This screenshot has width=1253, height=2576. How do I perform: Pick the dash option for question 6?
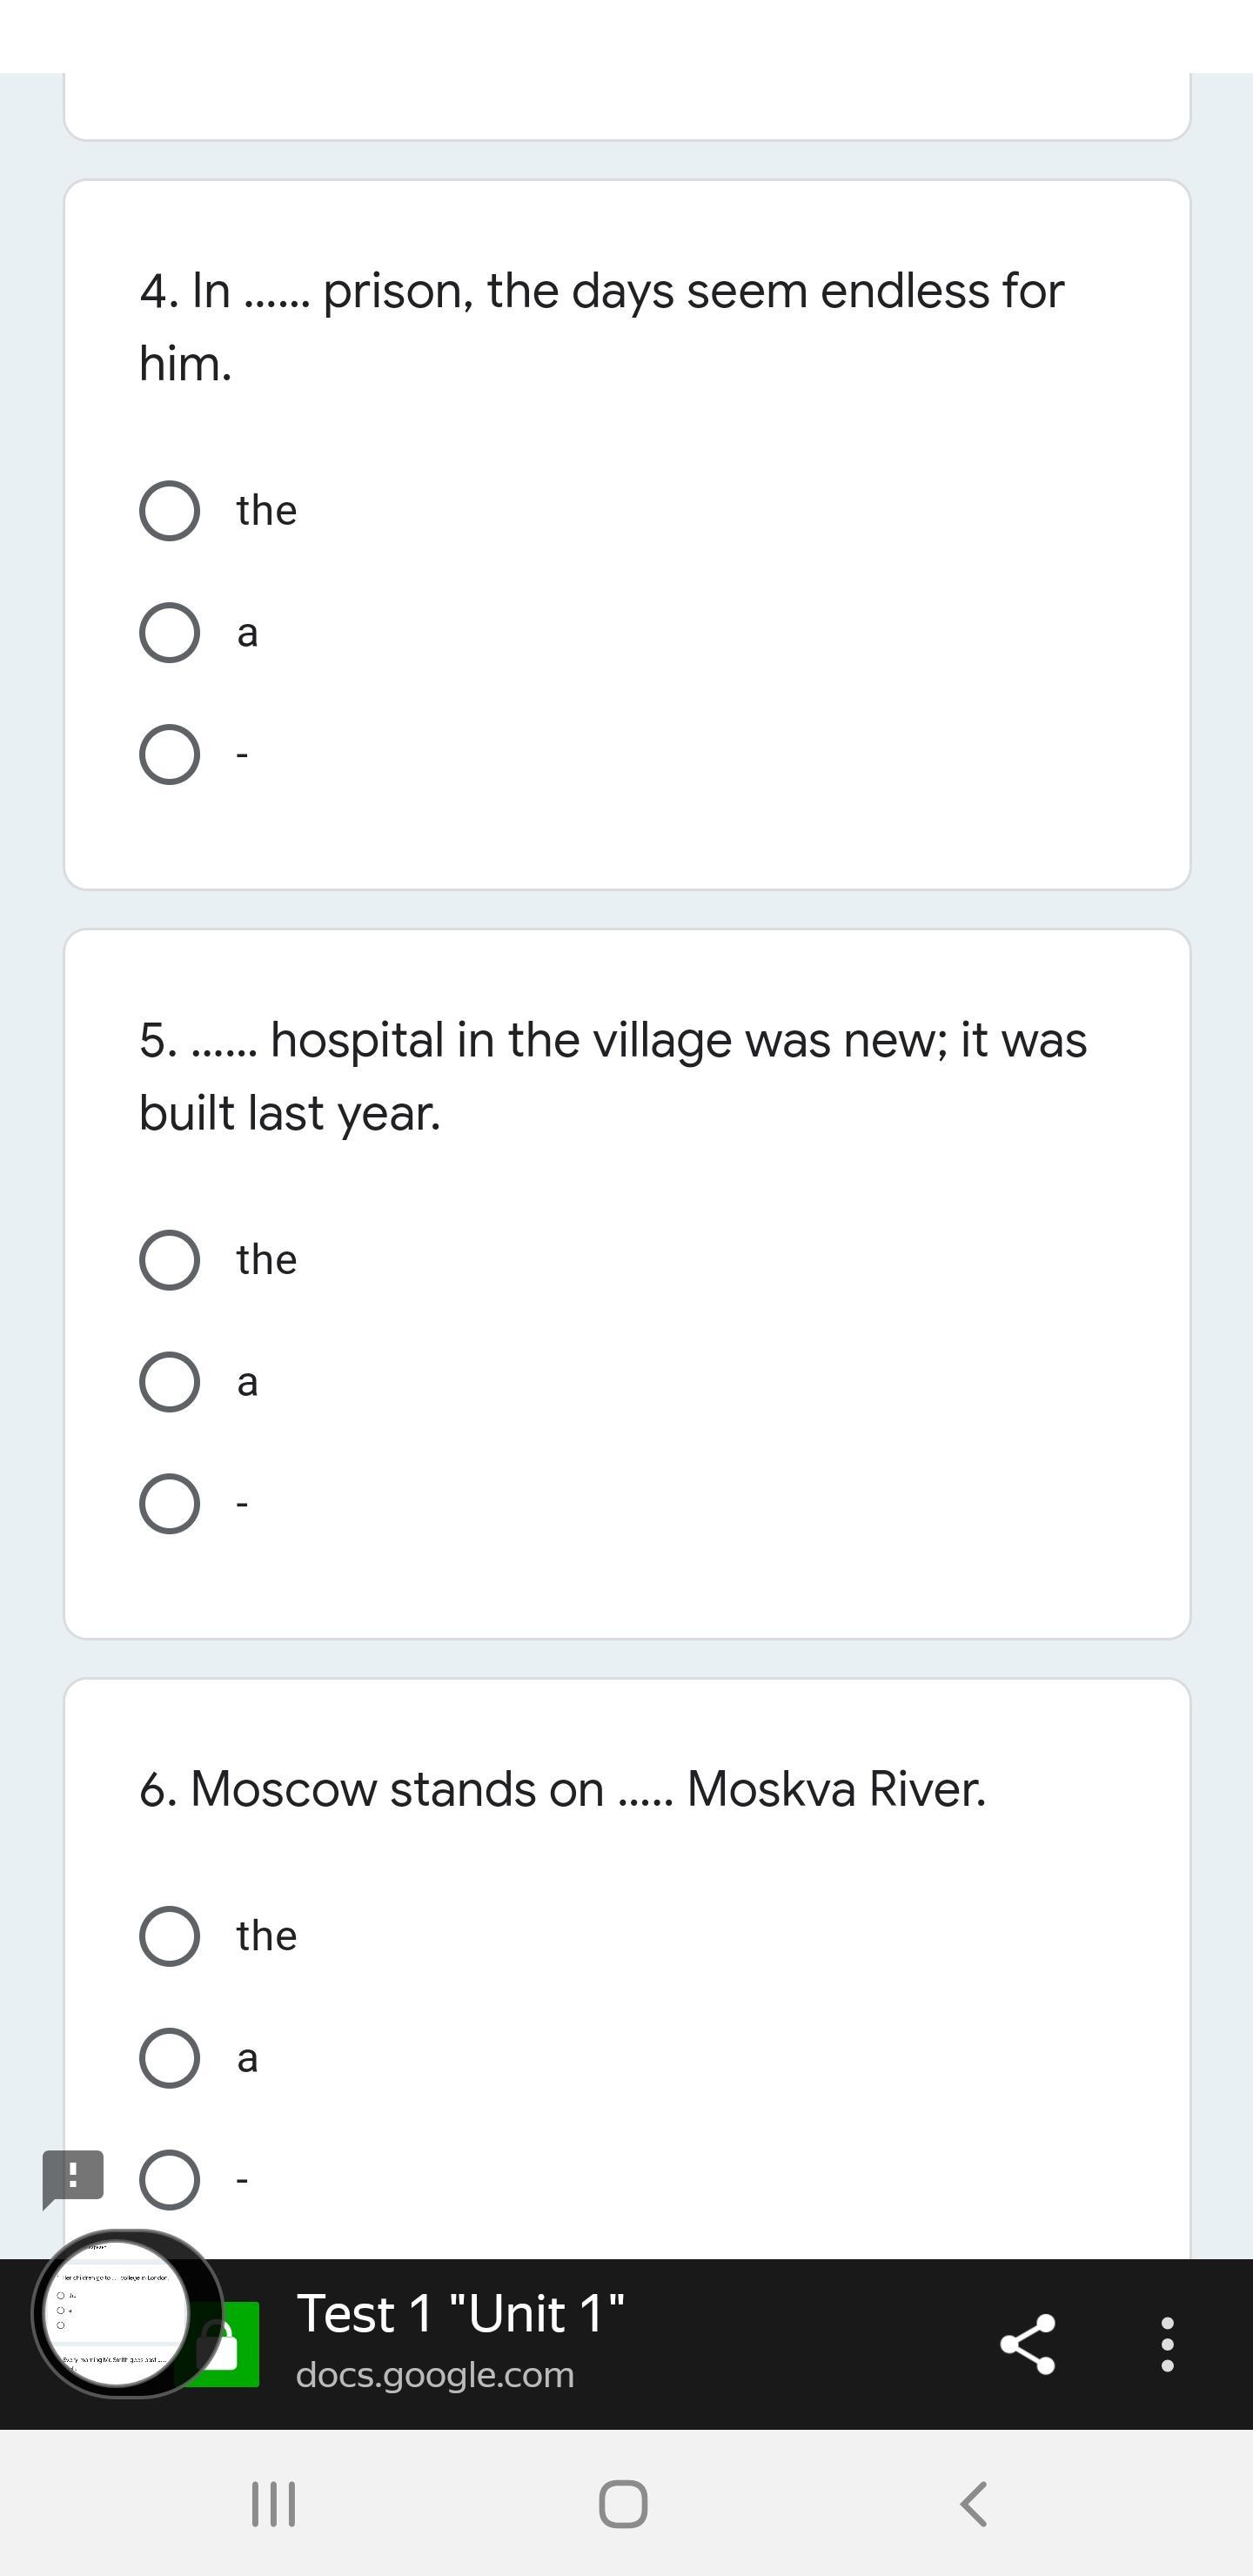pos(169,2179)
